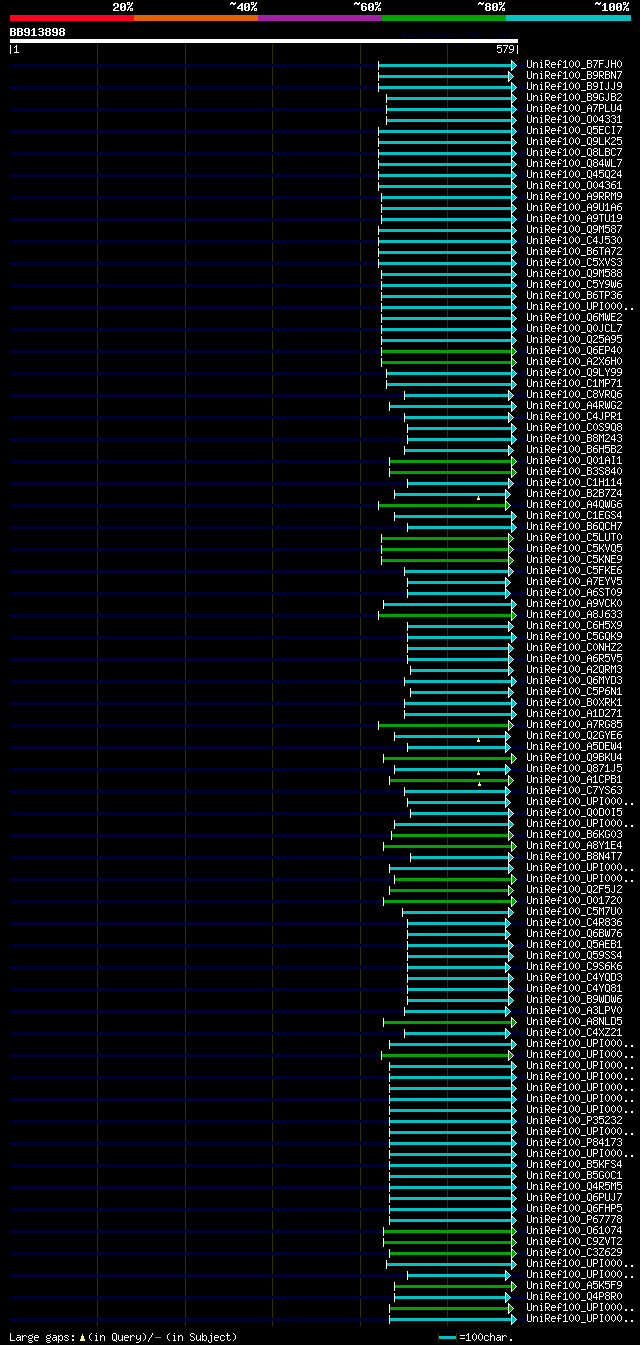Click the cyan alignment bar for C5FKE6
The image size is (640, 1345).
458,570
